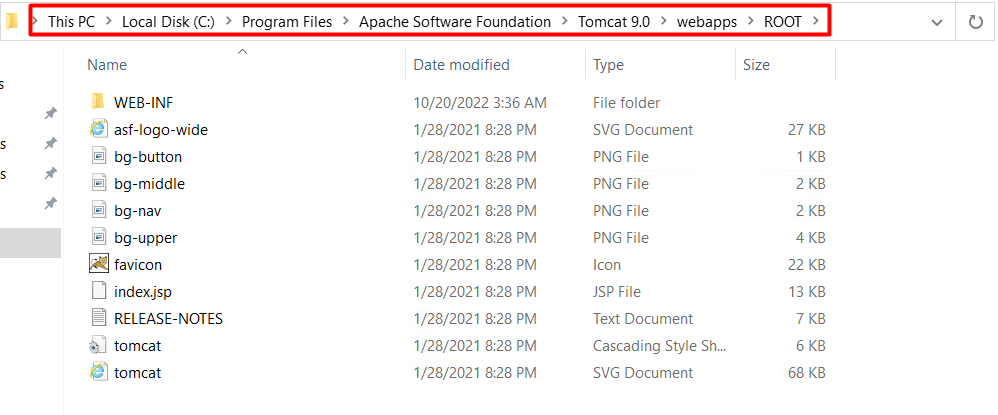
Task: Select the index.jsp file name
Action: pyautogui.click(x=143, y=292)
